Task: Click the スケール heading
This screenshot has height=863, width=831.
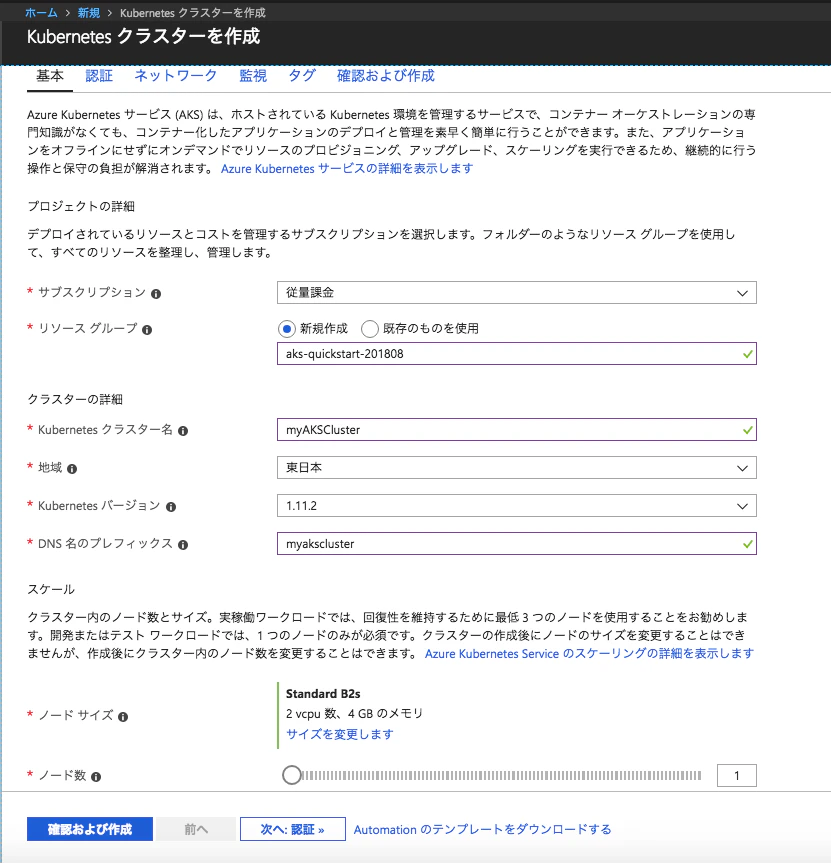Action: click(51, 589)
